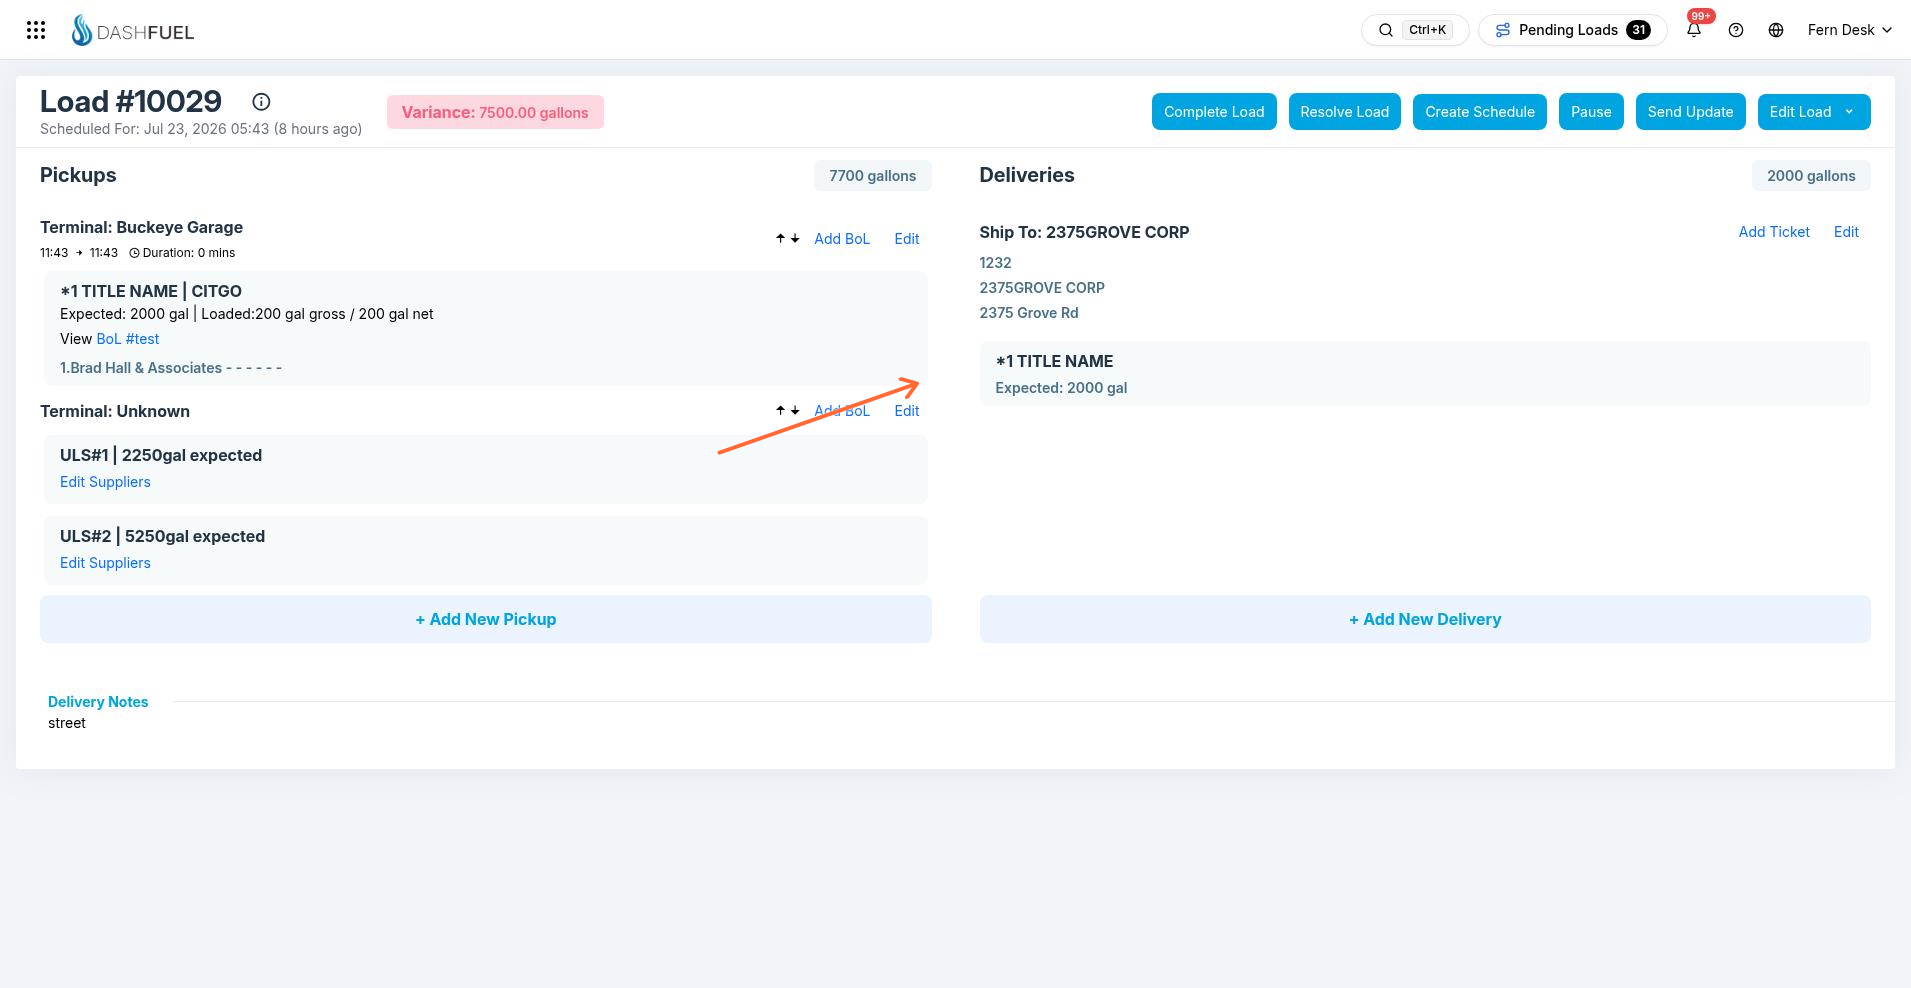Screen dimensions: 1911x988
Task: Click '2375 Grove Rd' address line
Action: point(1029,313)
